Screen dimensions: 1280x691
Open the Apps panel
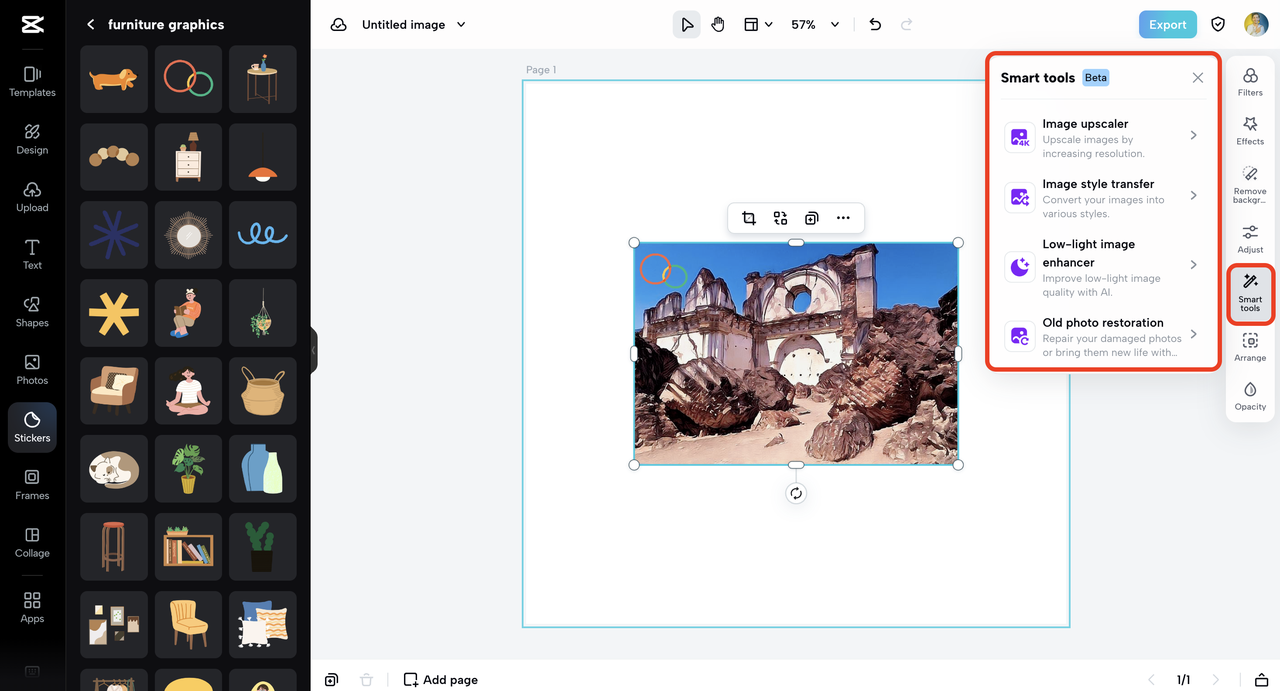(x=32, y=607)
